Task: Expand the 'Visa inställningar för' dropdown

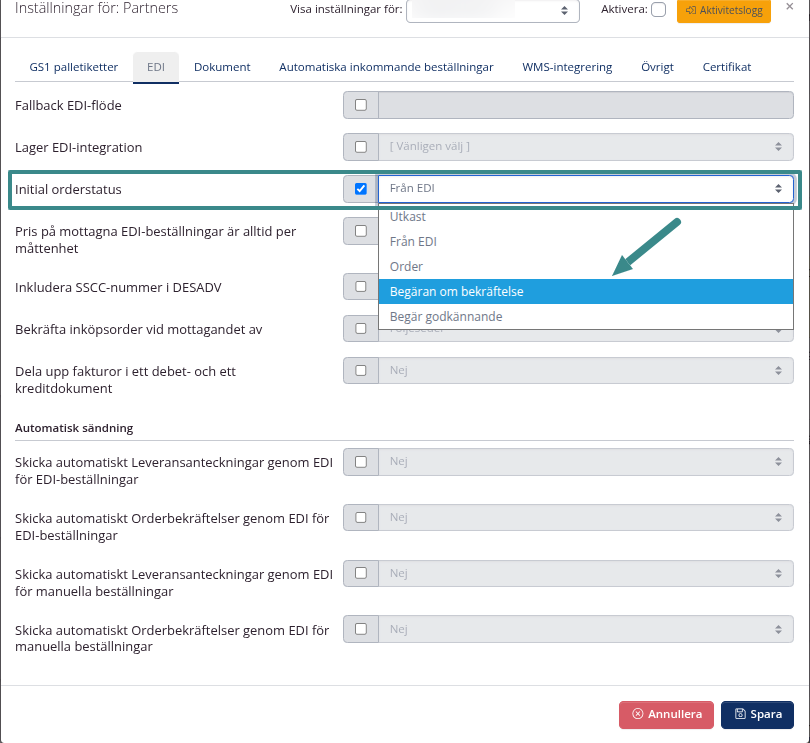Action: (x=492, y=11)
